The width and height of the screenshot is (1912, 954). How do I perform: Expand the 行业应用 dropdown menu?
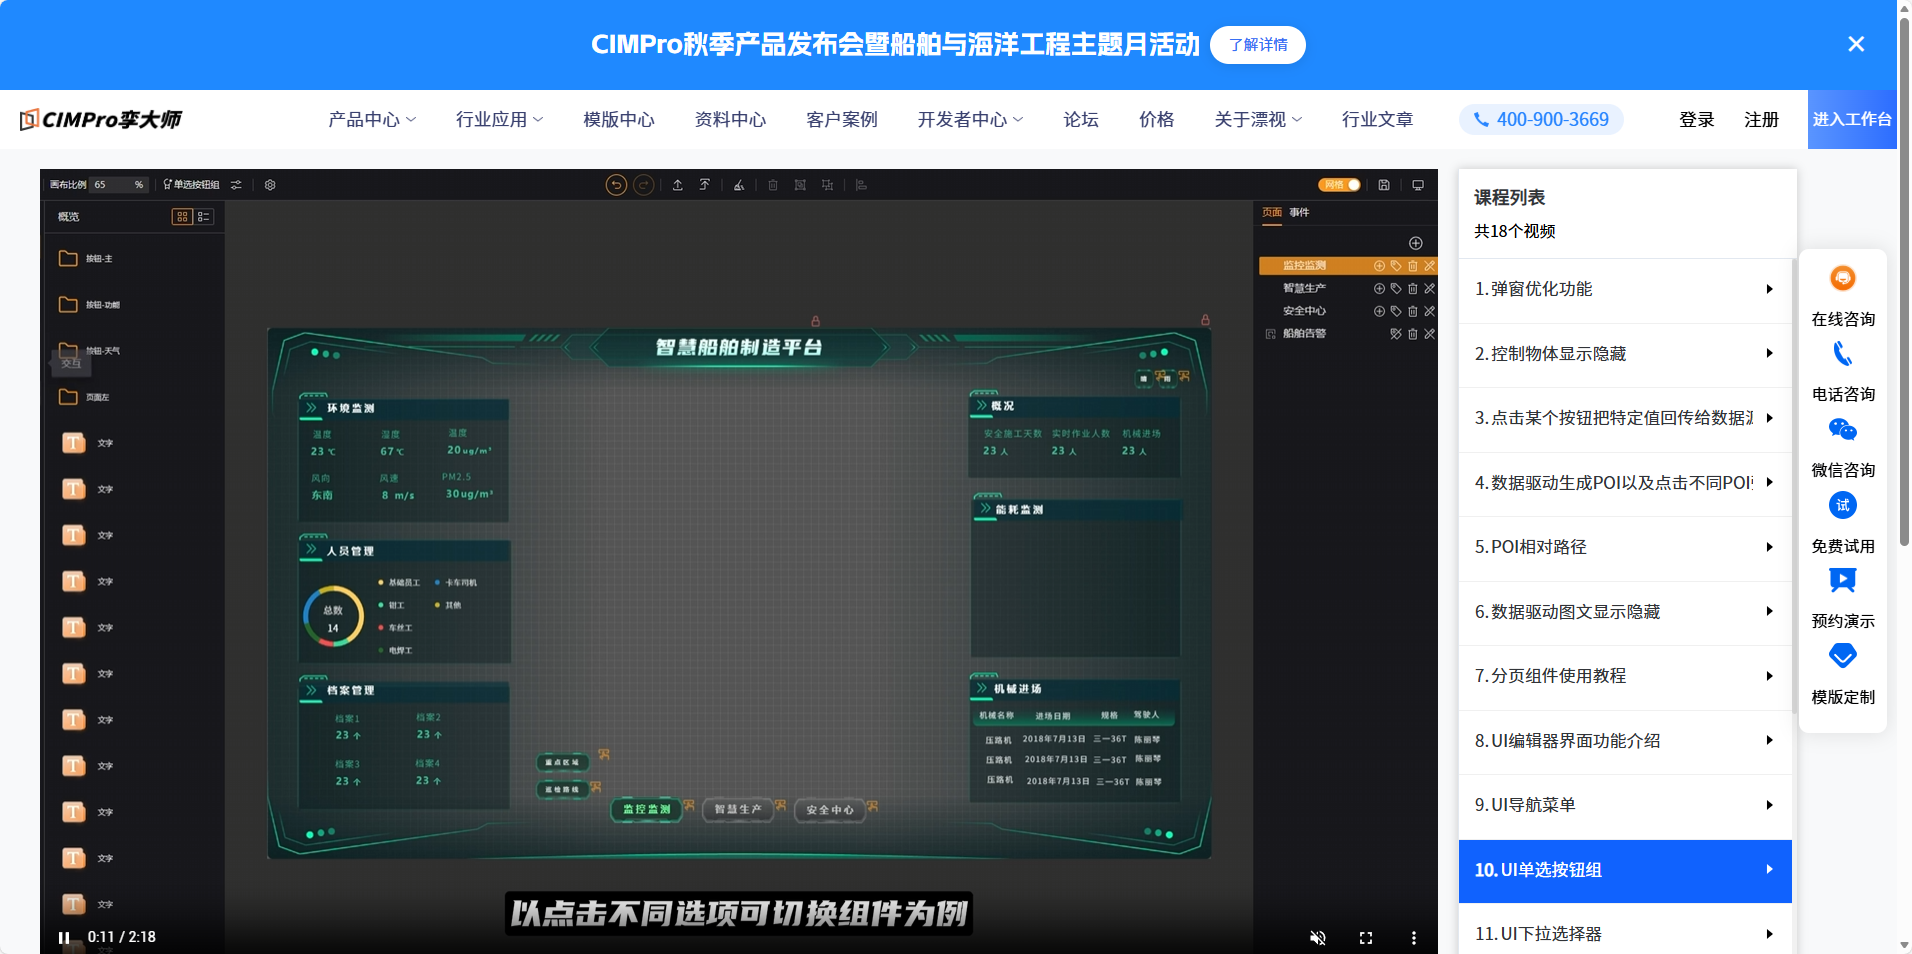pos(500,120)
